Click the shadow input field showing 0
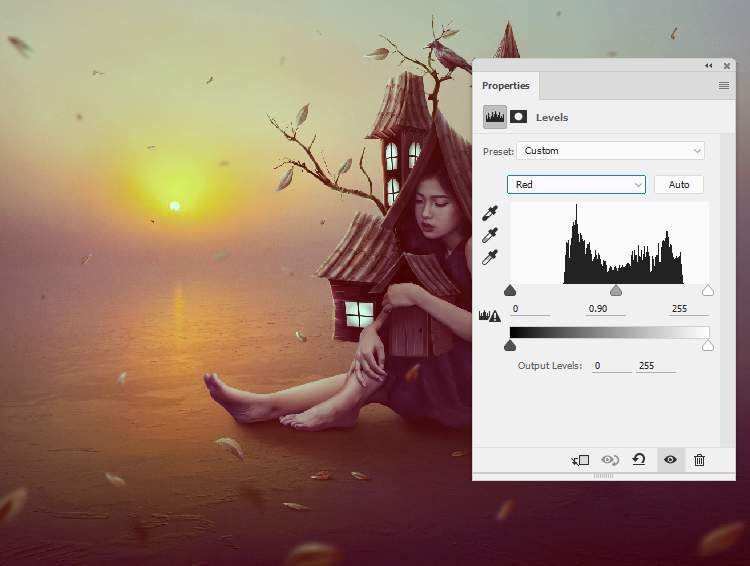This screenshot has height=566, width=750. click(530, 309)
